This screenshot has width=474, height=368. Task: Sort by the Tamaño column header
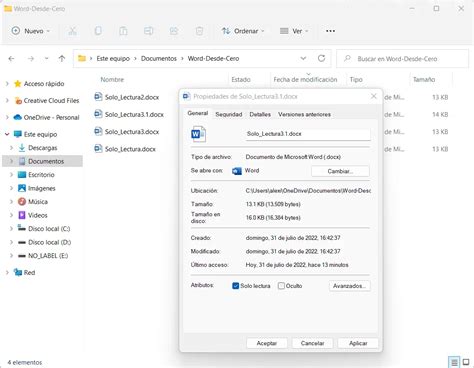coord(424,80)
